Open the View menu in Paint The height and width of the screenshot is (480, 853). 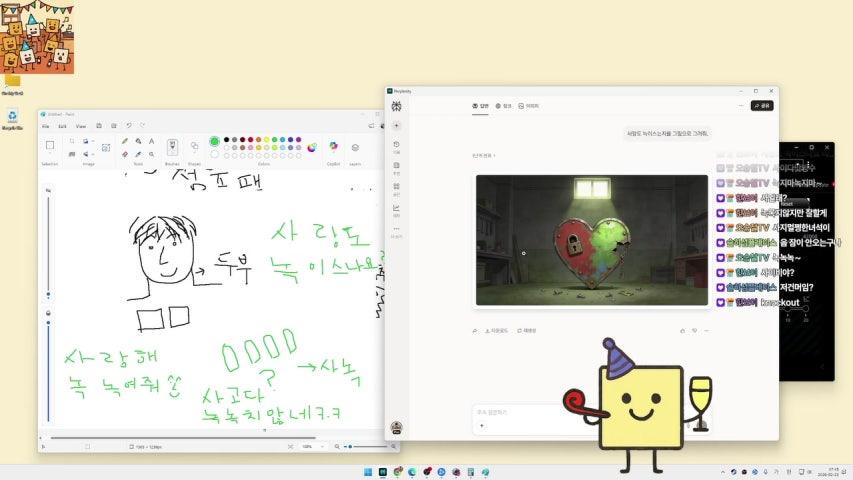(x=81, y=126)
